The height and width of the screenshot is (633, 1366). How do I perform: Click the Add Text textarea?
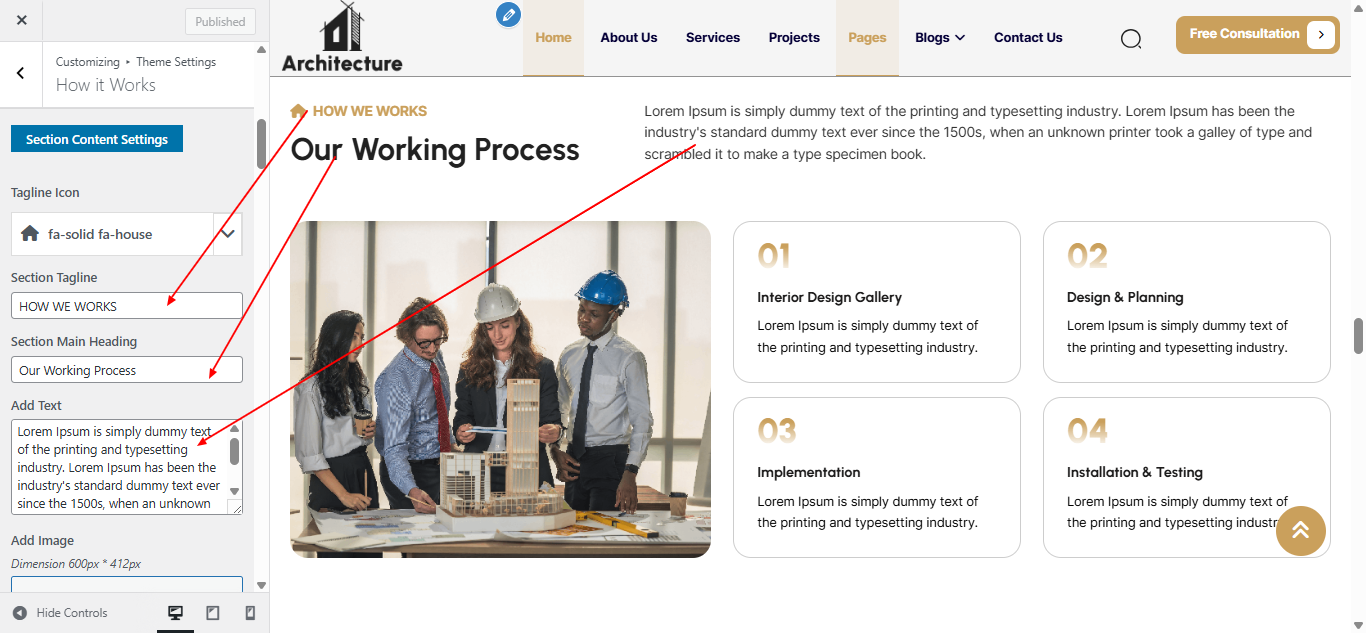pyautogui.click(x=120, y=465)
